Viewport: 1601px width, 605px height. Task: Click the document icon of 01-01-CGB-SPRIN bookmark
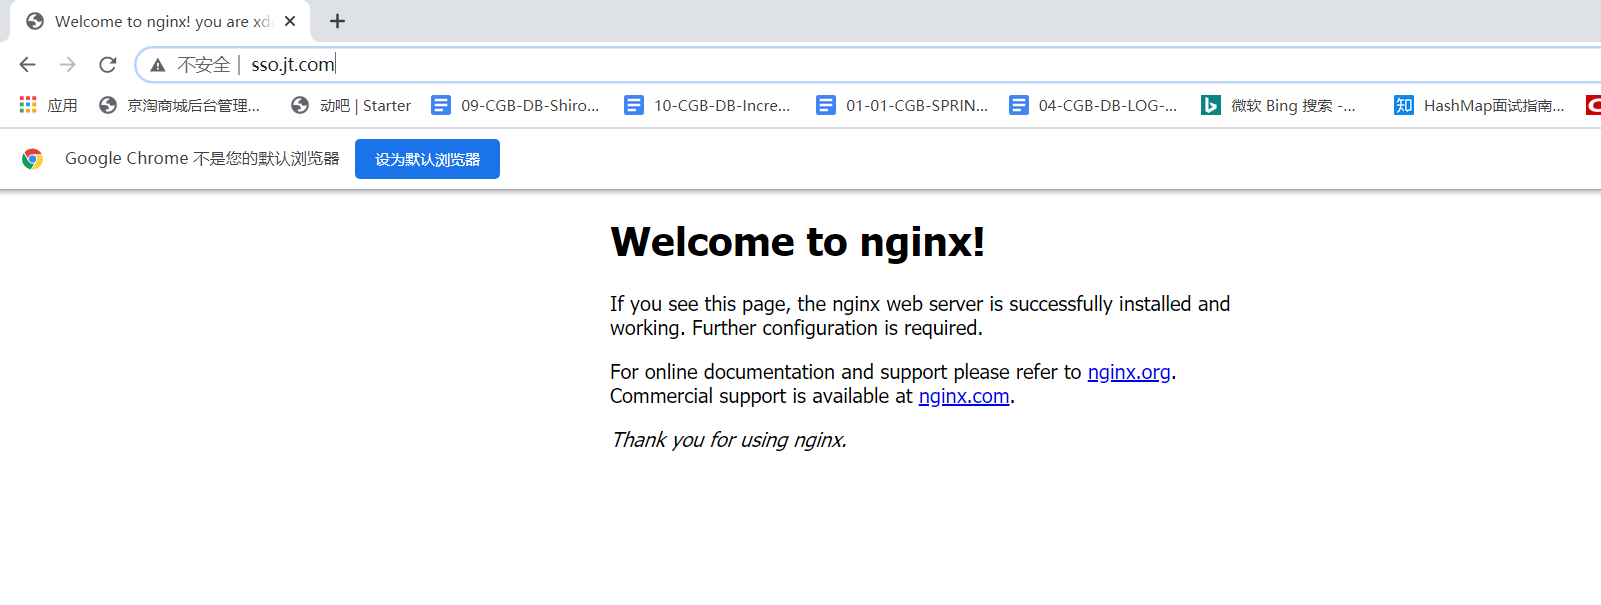click(826, 105)
